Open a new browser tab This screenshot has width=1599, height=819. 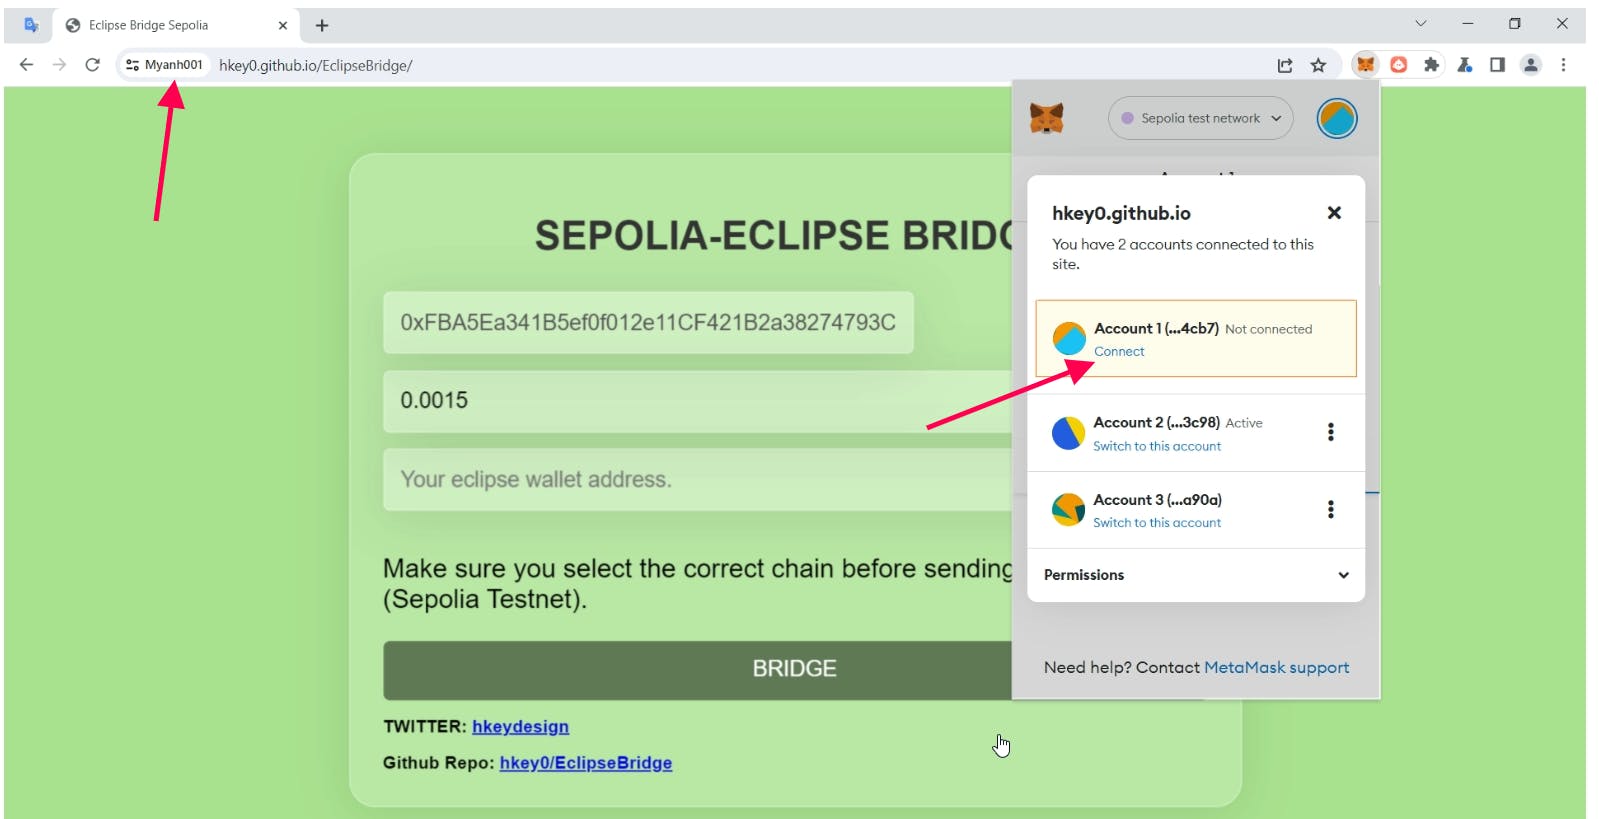pos(322,25)
